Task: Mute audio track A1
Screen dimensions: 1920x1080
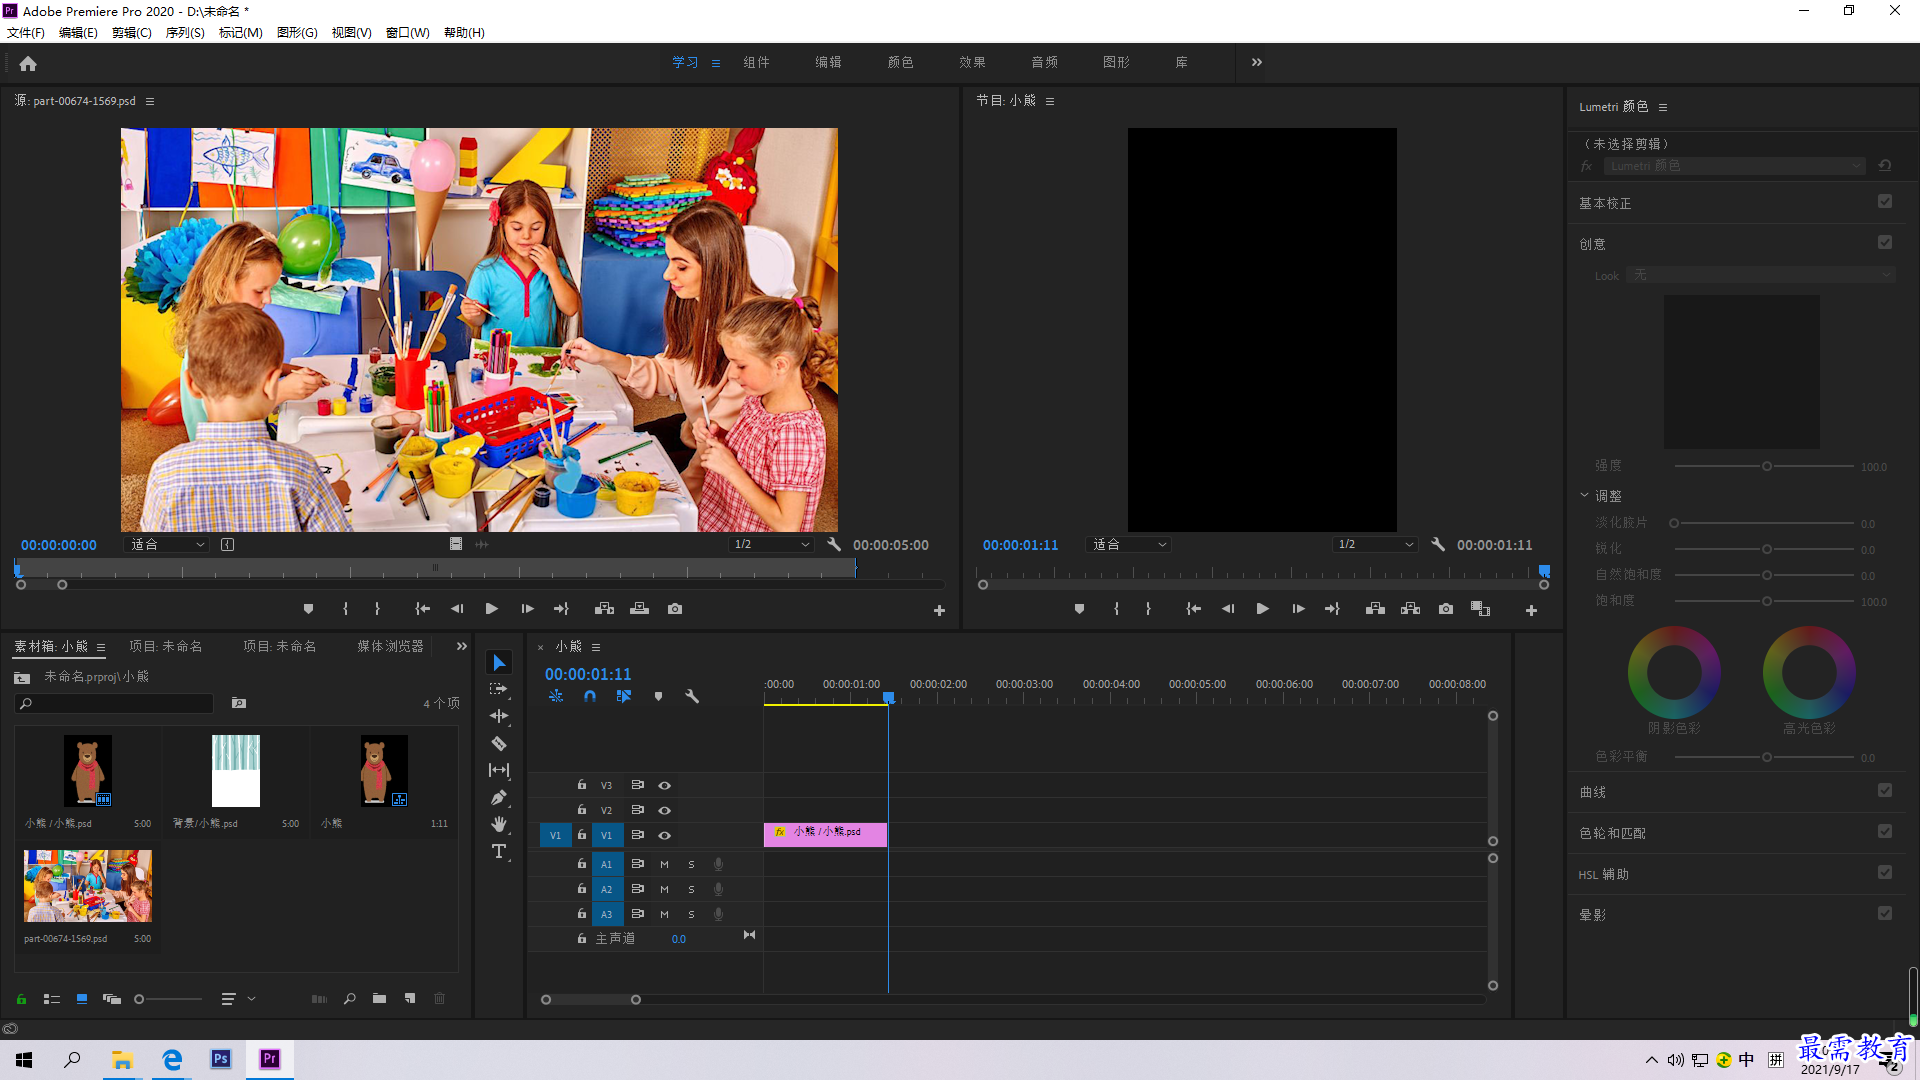Action: (664, 864)
